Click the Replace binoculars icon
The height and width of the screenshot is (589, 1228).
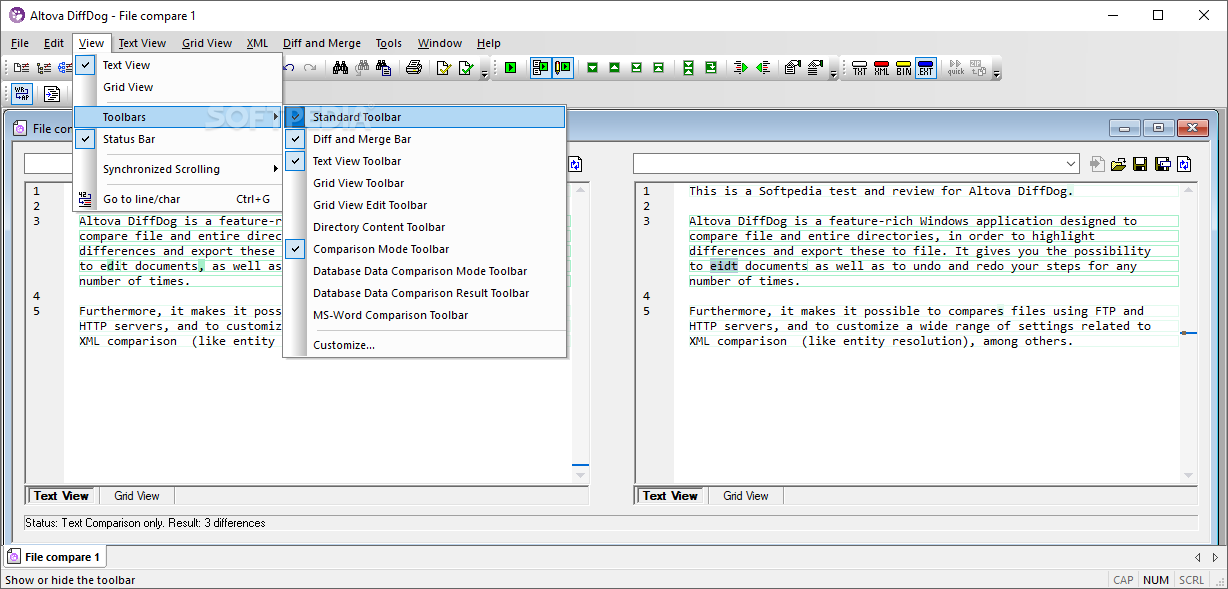point(383,68)
